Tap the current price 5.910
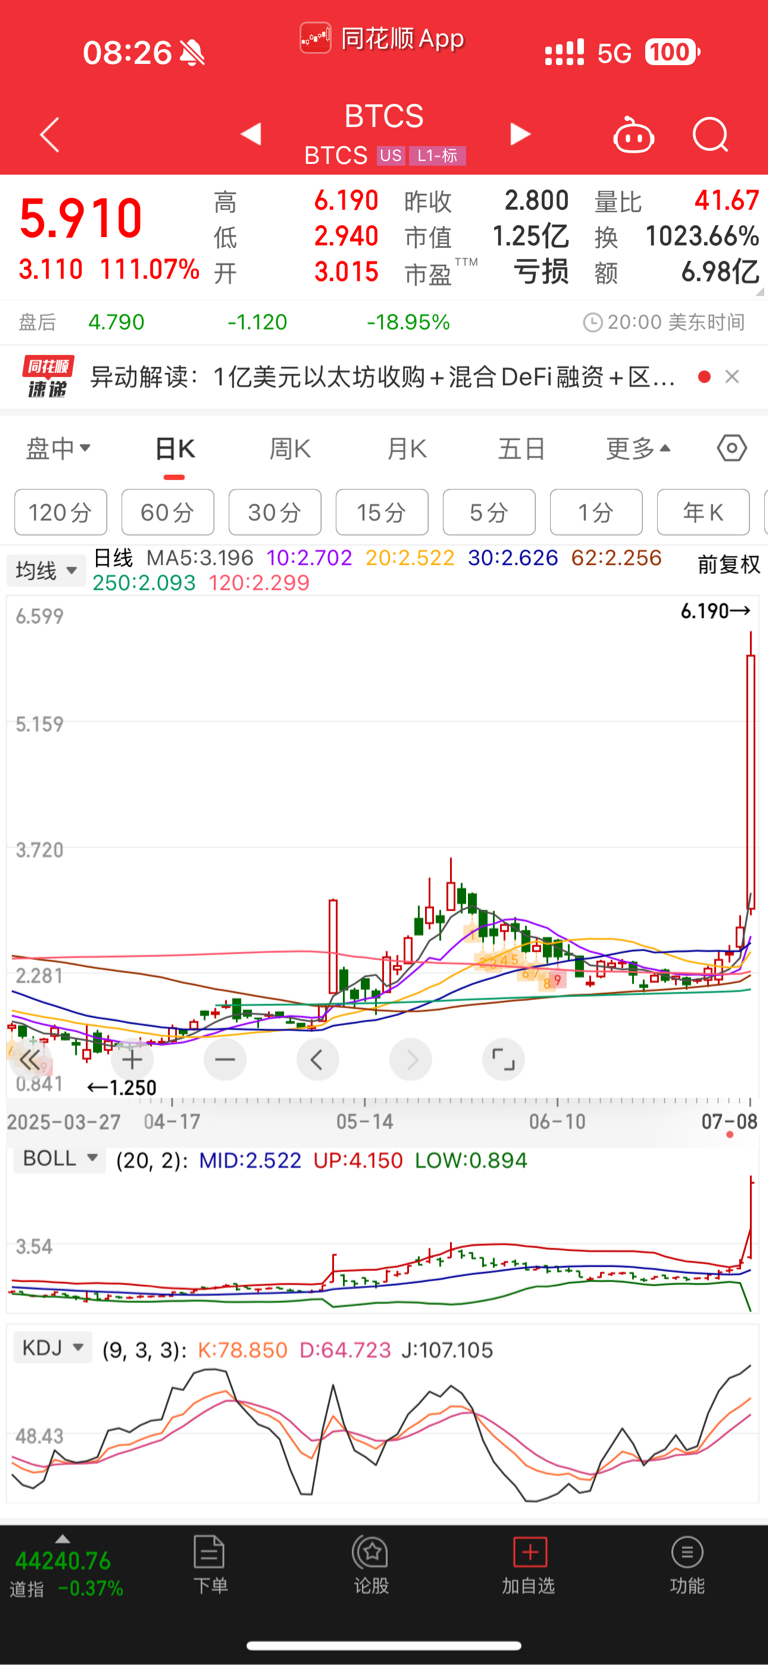The height and width of the screenshot is (1665, 768). click(81, 218)
